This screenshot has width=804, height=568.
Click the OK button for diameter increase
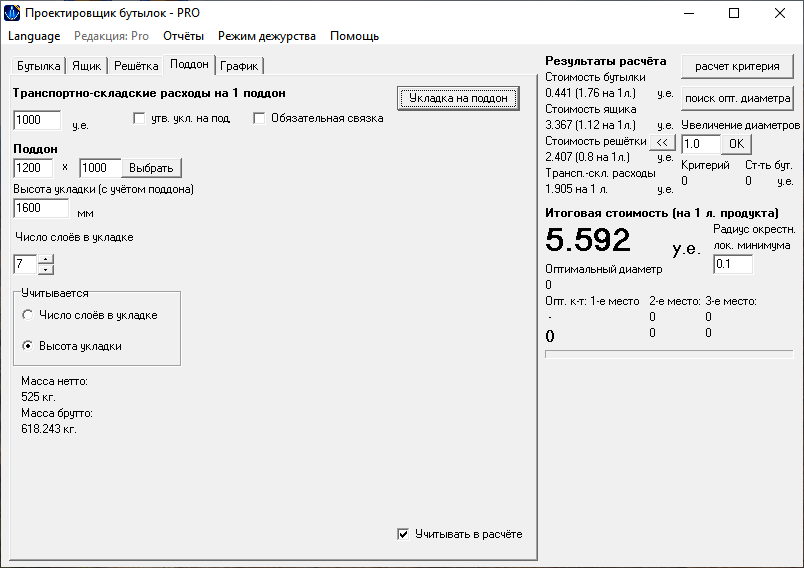click(x=736, y=144)
